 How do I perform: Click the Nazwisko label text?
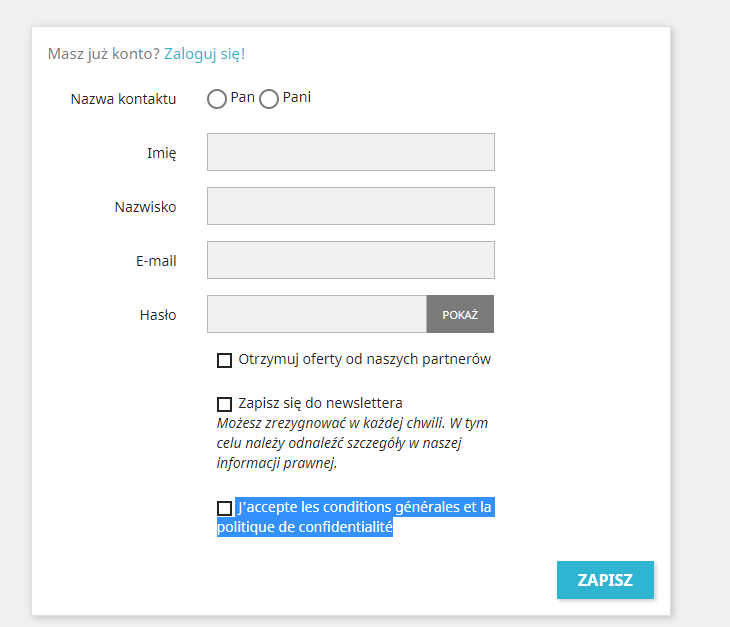click(145, 207)
